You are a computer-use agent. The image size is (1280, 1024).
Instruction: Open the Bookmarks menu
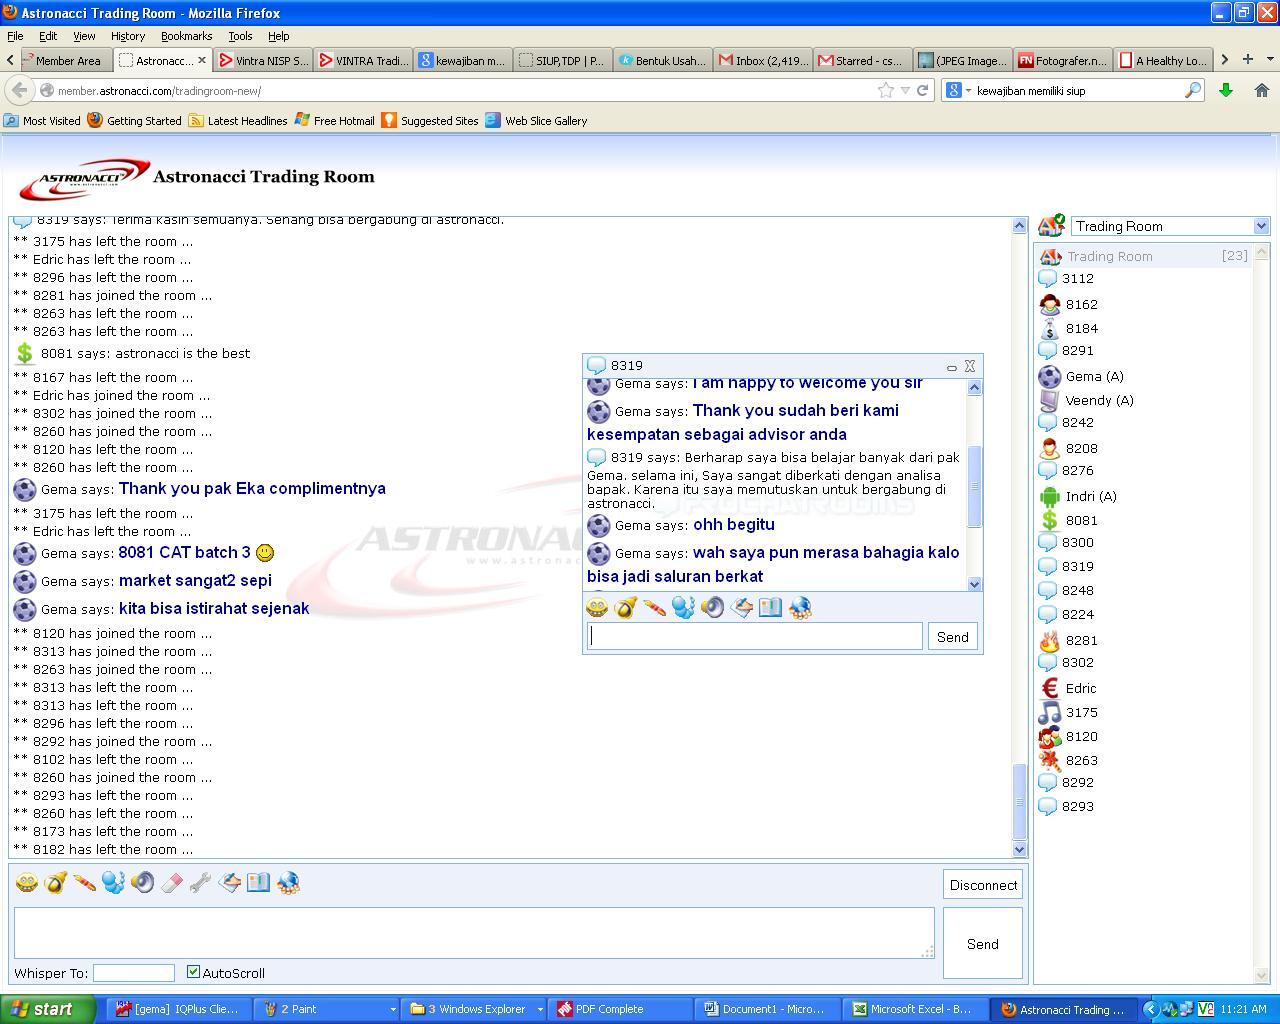tap(186, 36)
